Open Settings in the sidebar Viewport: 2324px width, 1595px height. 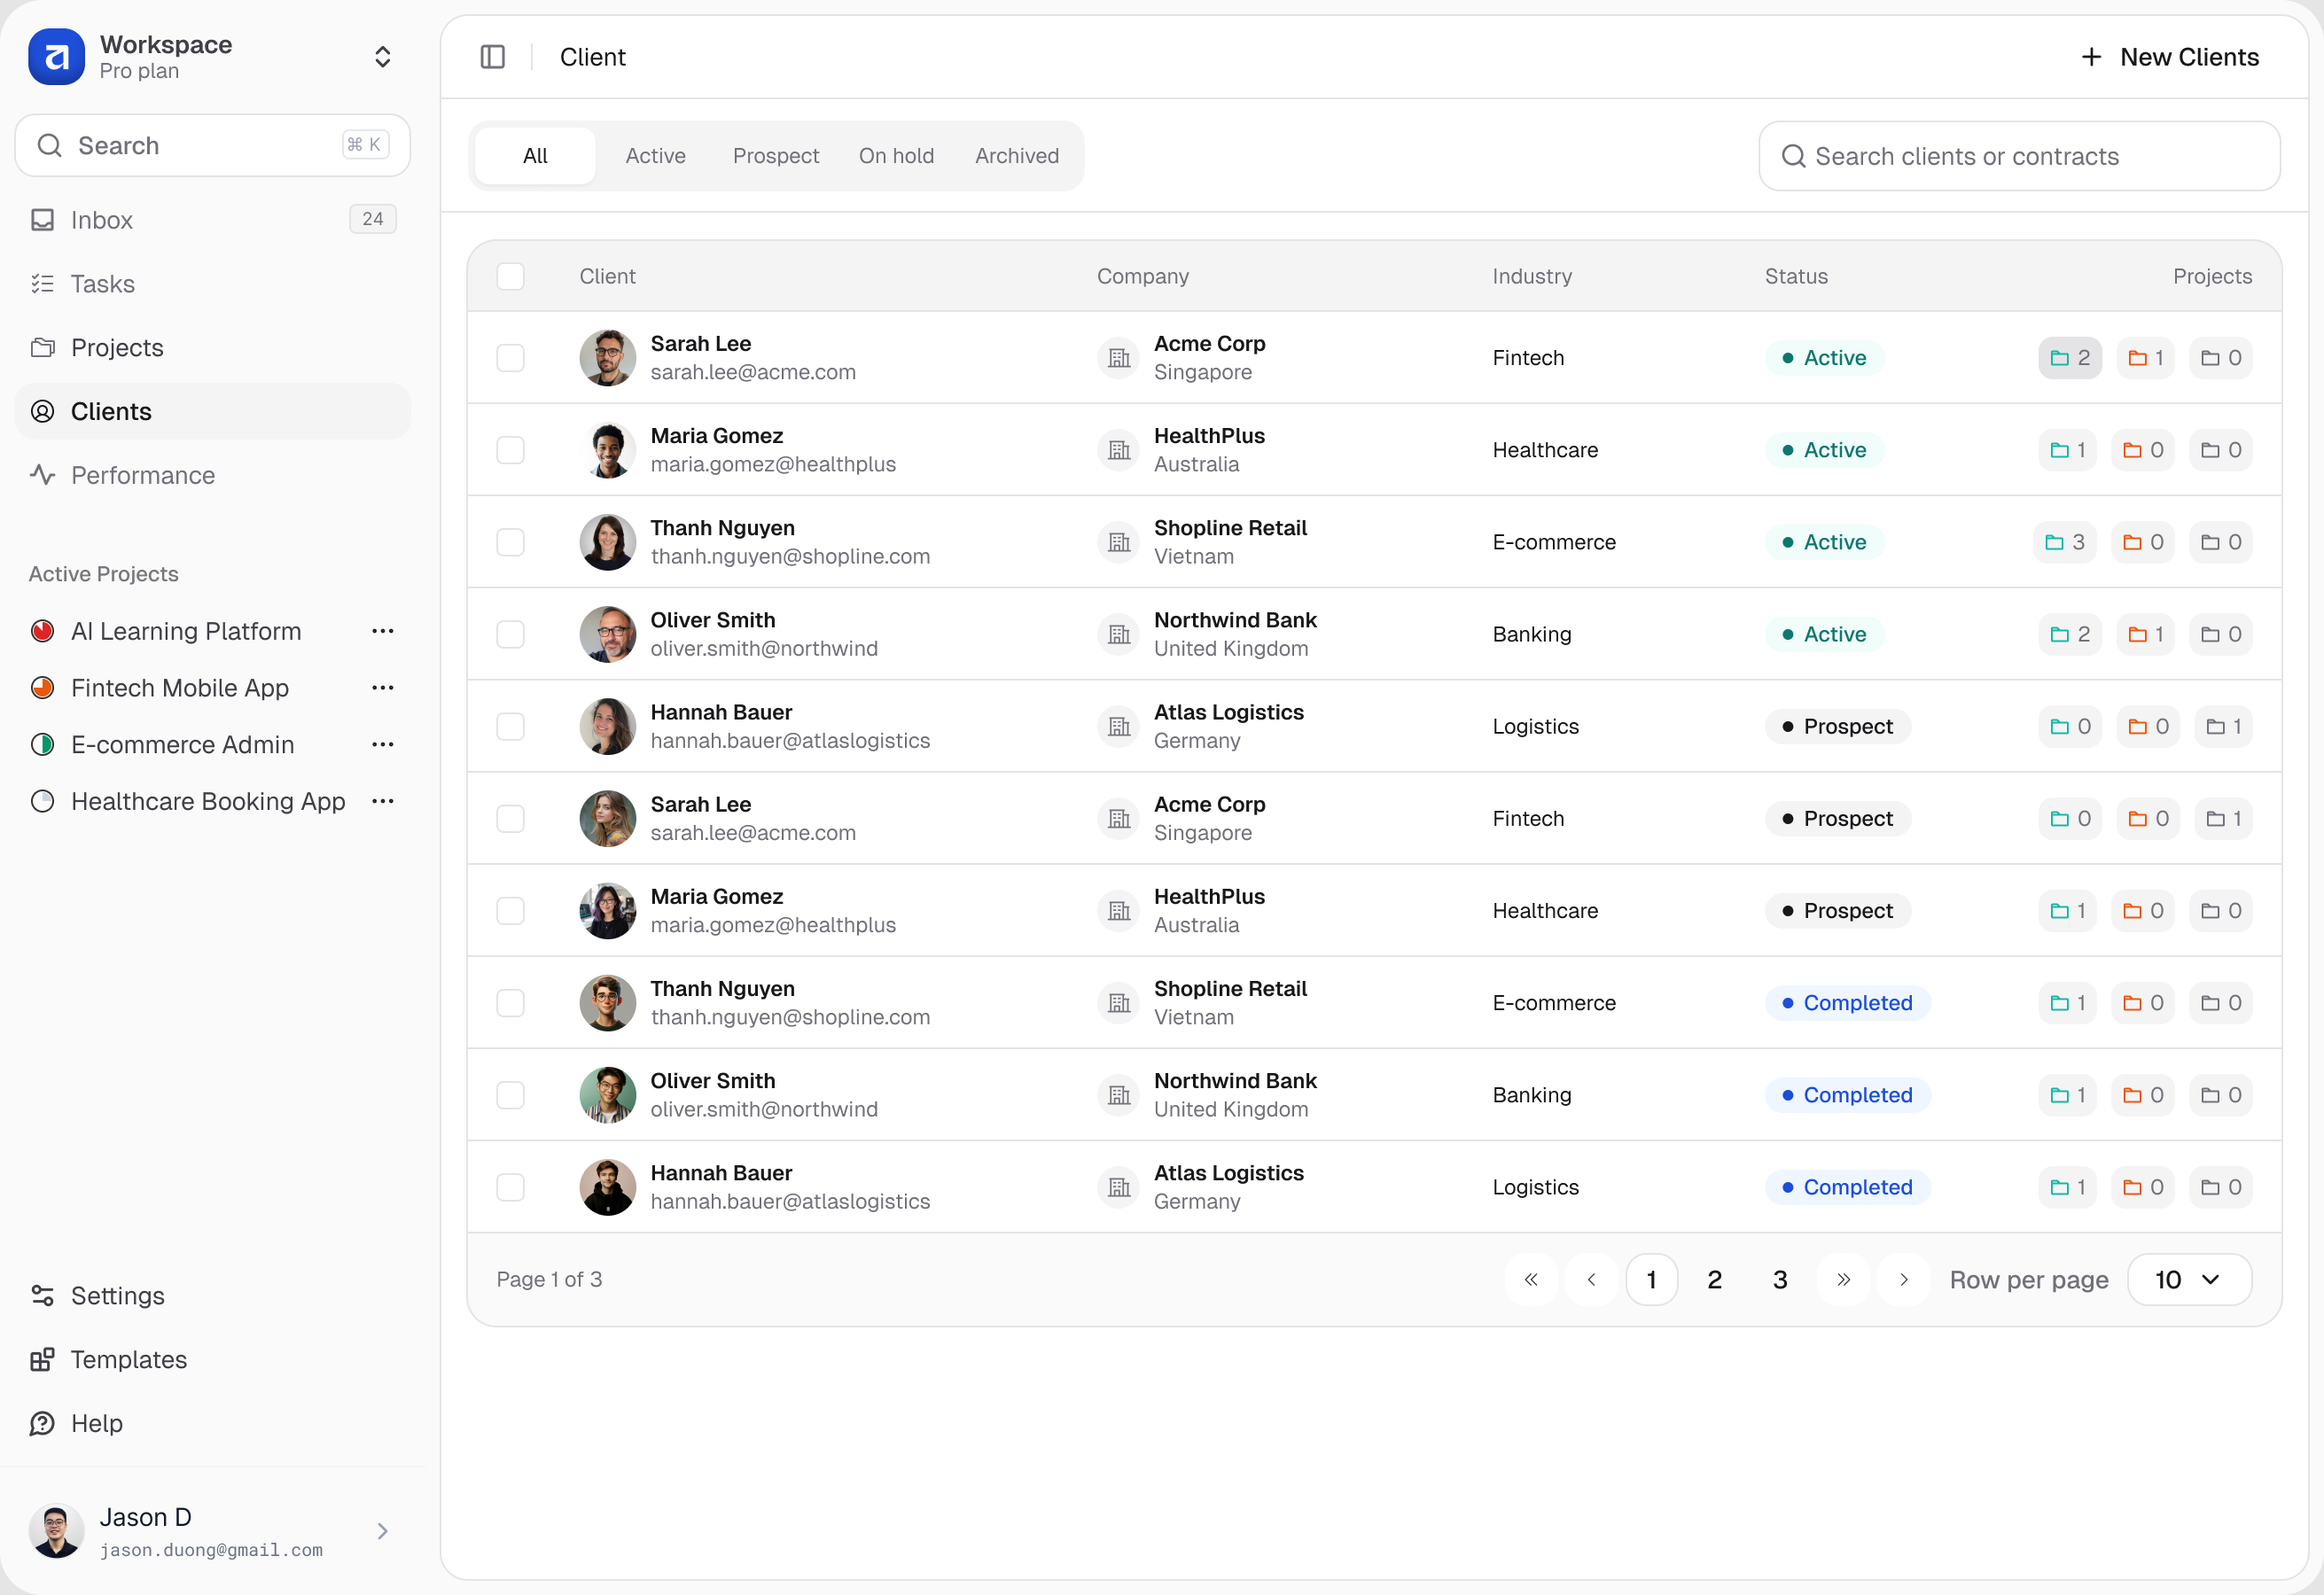point(212,1295)
